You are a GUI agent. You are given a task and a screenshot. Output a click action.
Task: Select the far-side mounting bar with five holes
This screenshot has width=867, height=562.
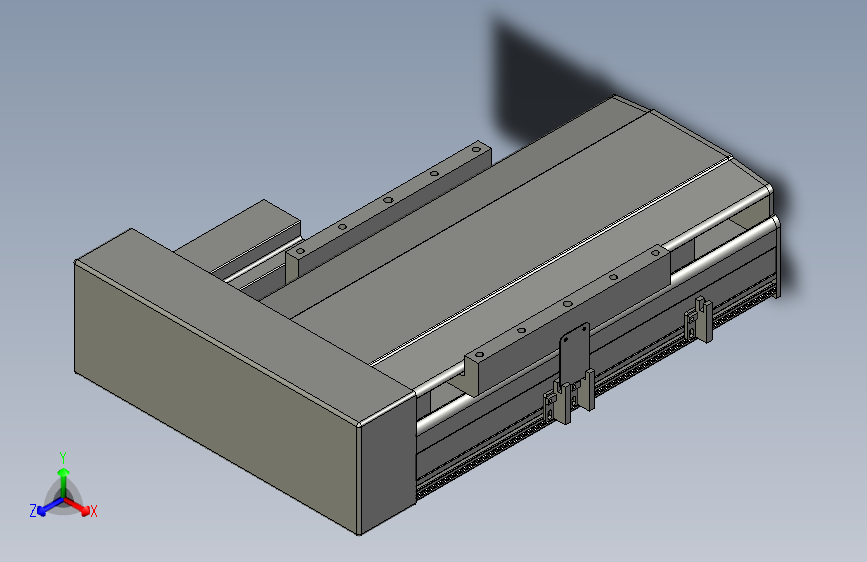coord(388,210)
